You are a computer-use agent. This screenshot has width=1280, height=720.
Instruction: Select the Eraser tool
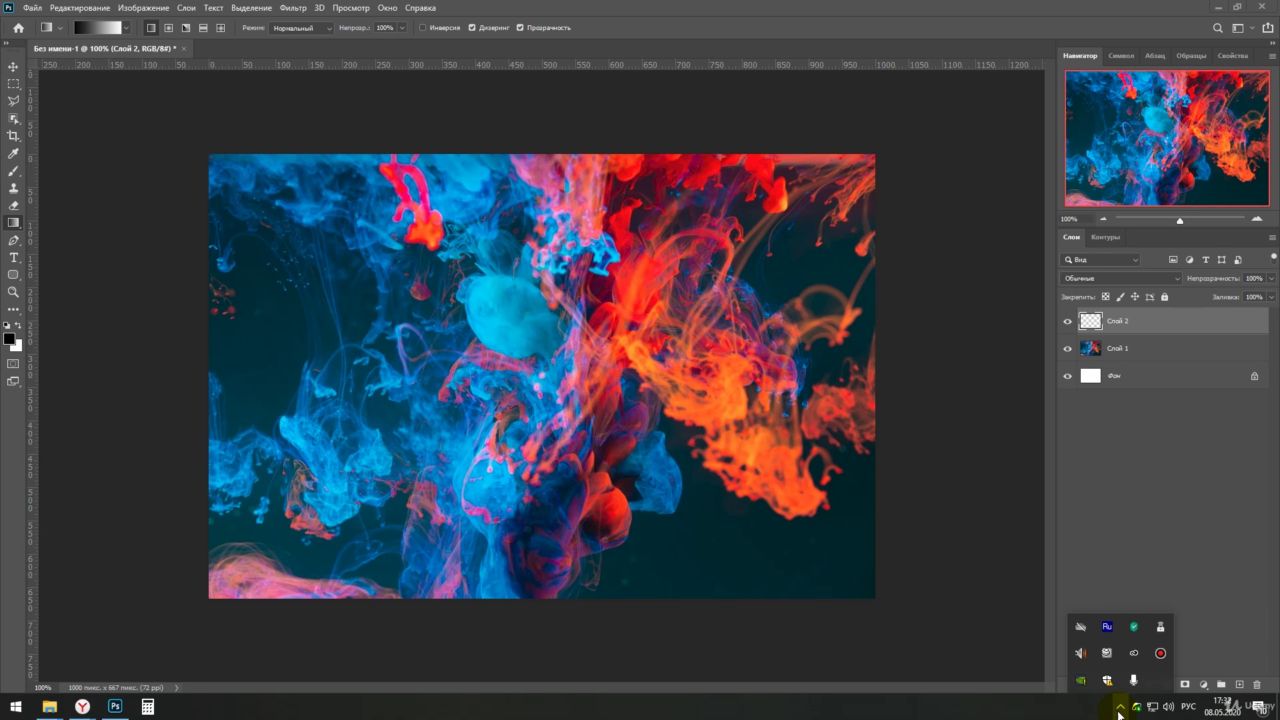tap(13, 205)
